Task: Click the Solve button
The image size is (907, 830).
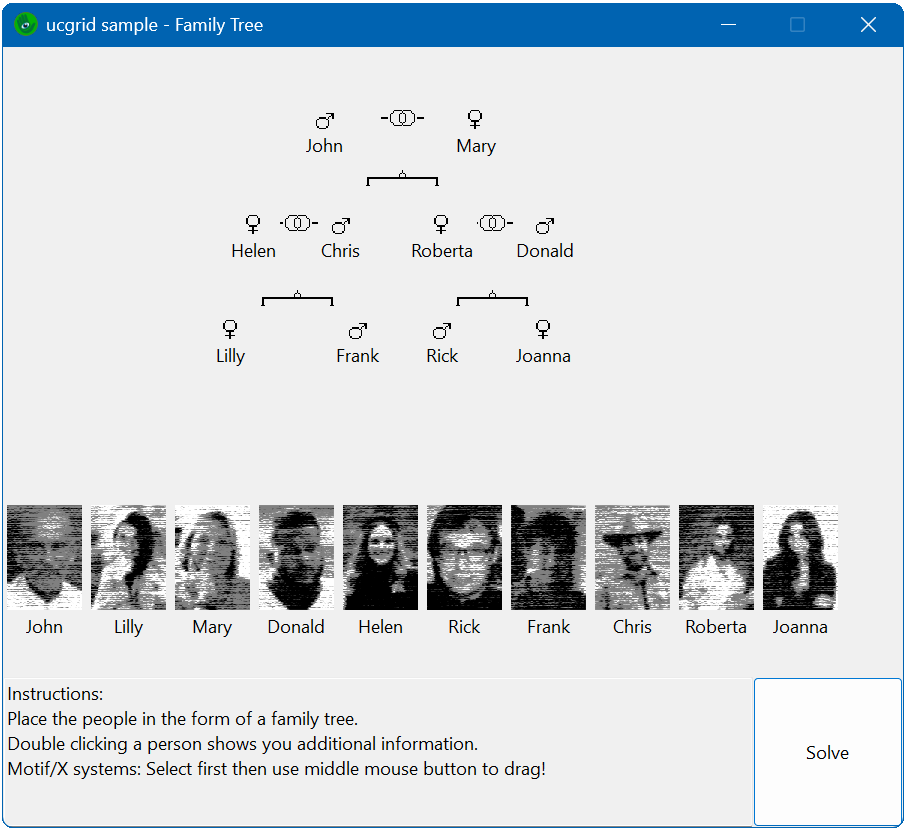Action: pos(827,752)
